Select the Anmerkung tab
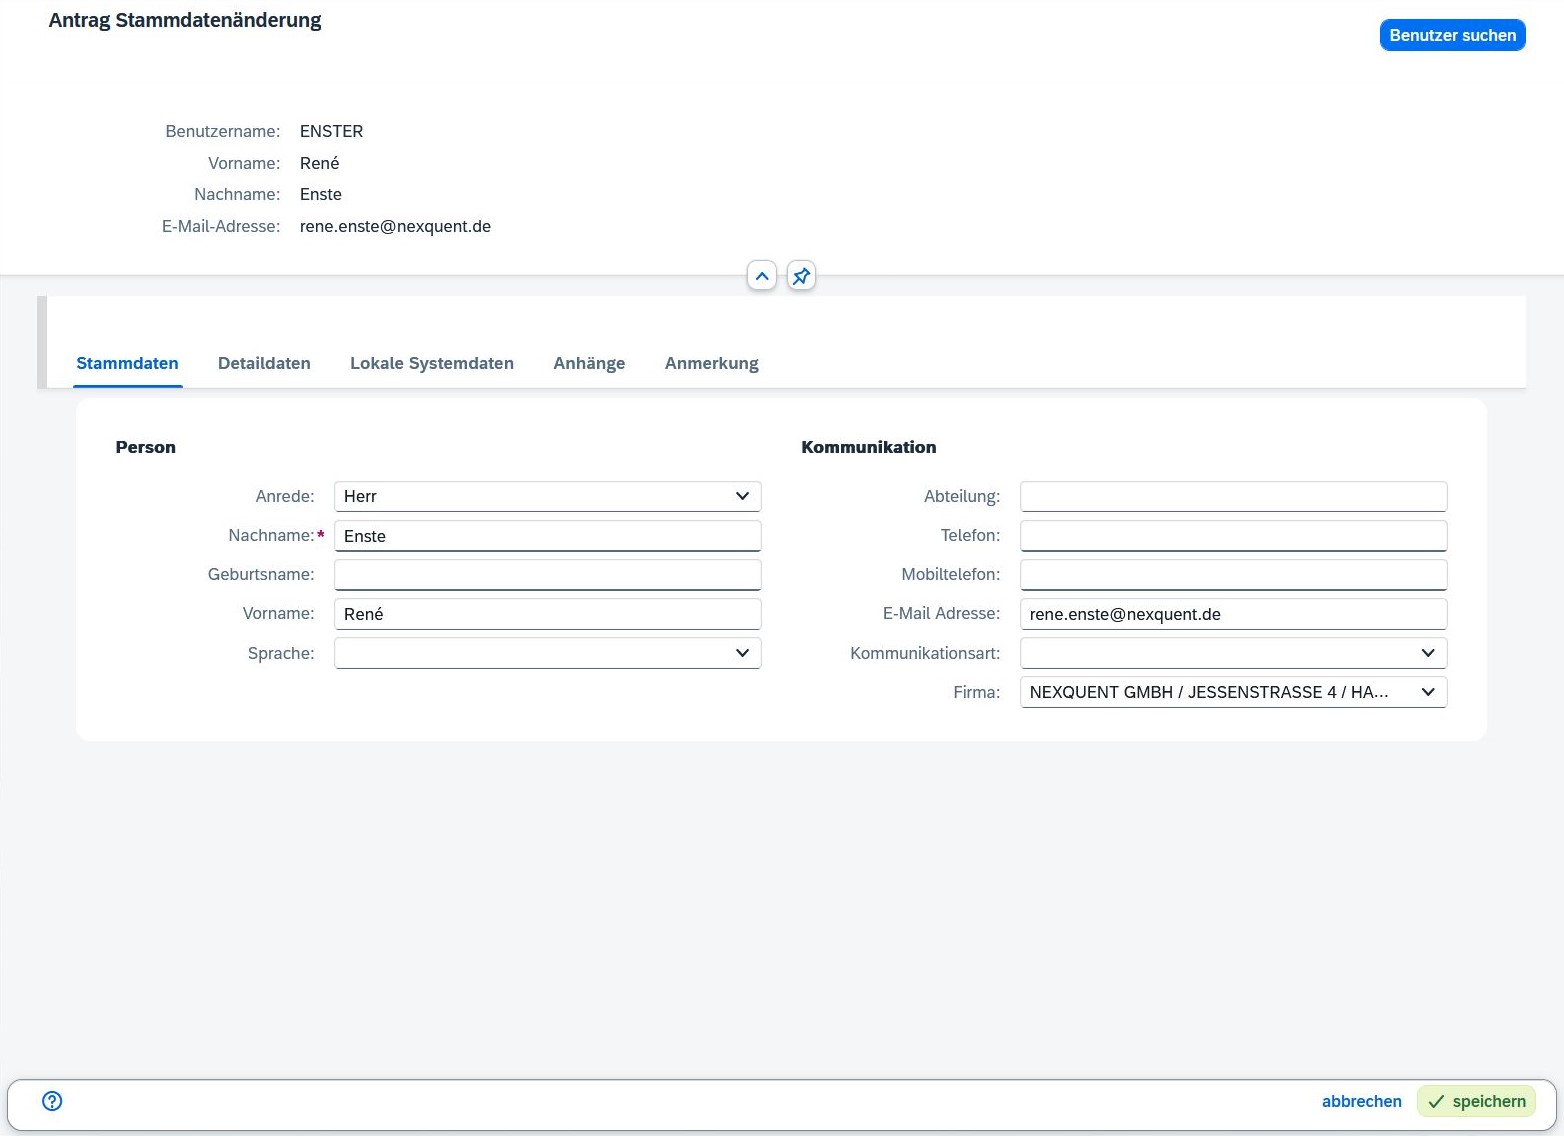The width and height of the screenshot is (1564, 1136). click(711, 363)
